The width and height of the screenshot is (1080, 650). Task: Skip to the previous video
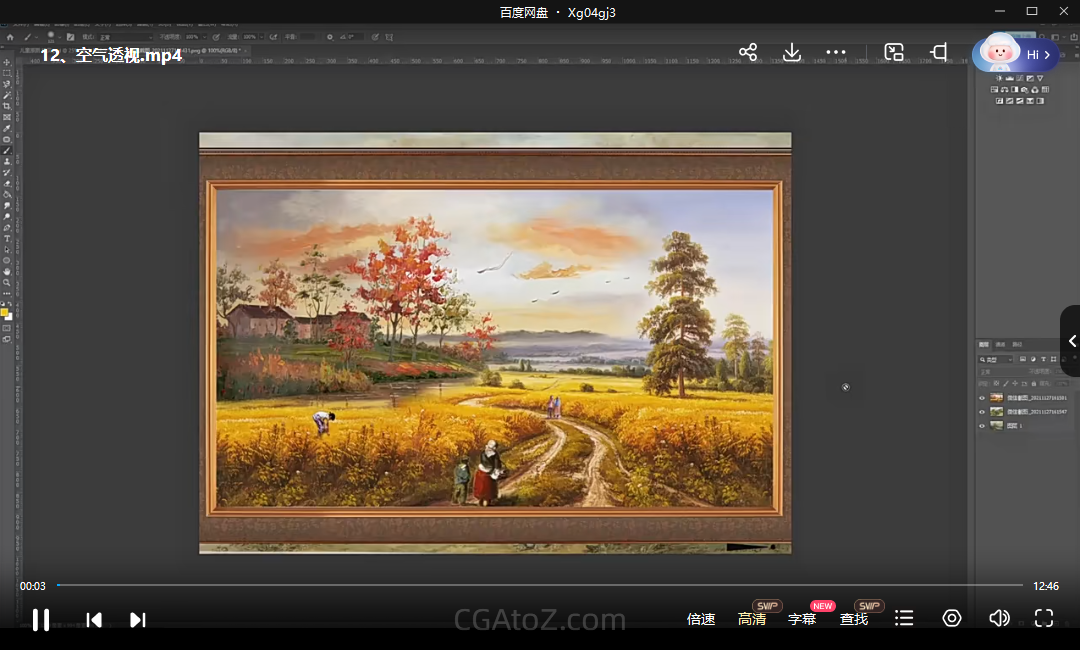[94, 620]
